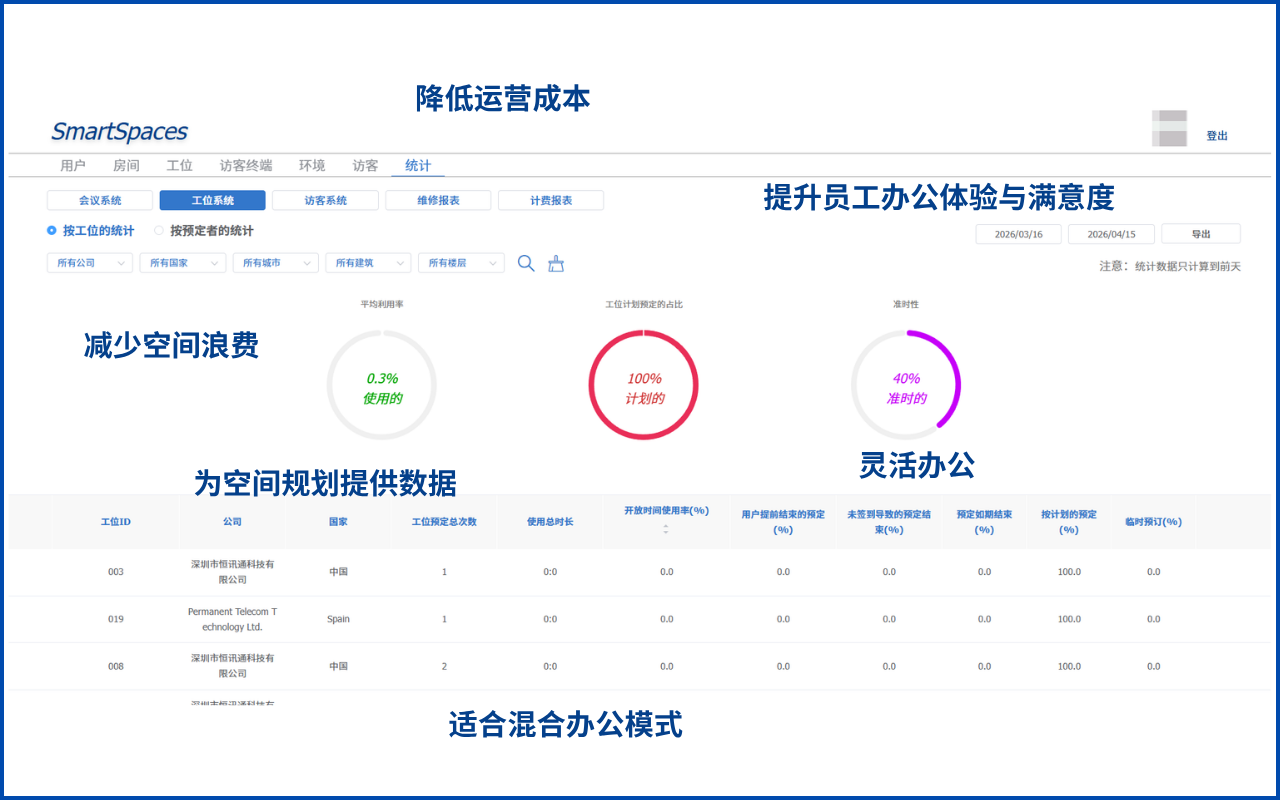Click the blurred user avatar
Viewport: 1280px width, 800px height.
[1170, 129]
